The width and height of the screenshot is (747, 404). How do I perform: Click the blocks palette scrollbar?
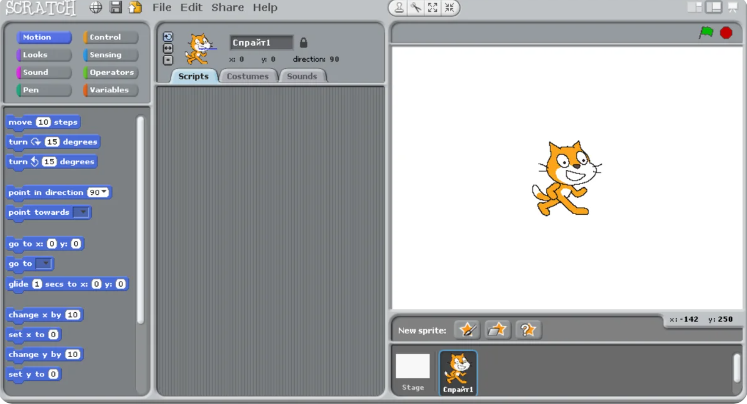pos(140,220)
